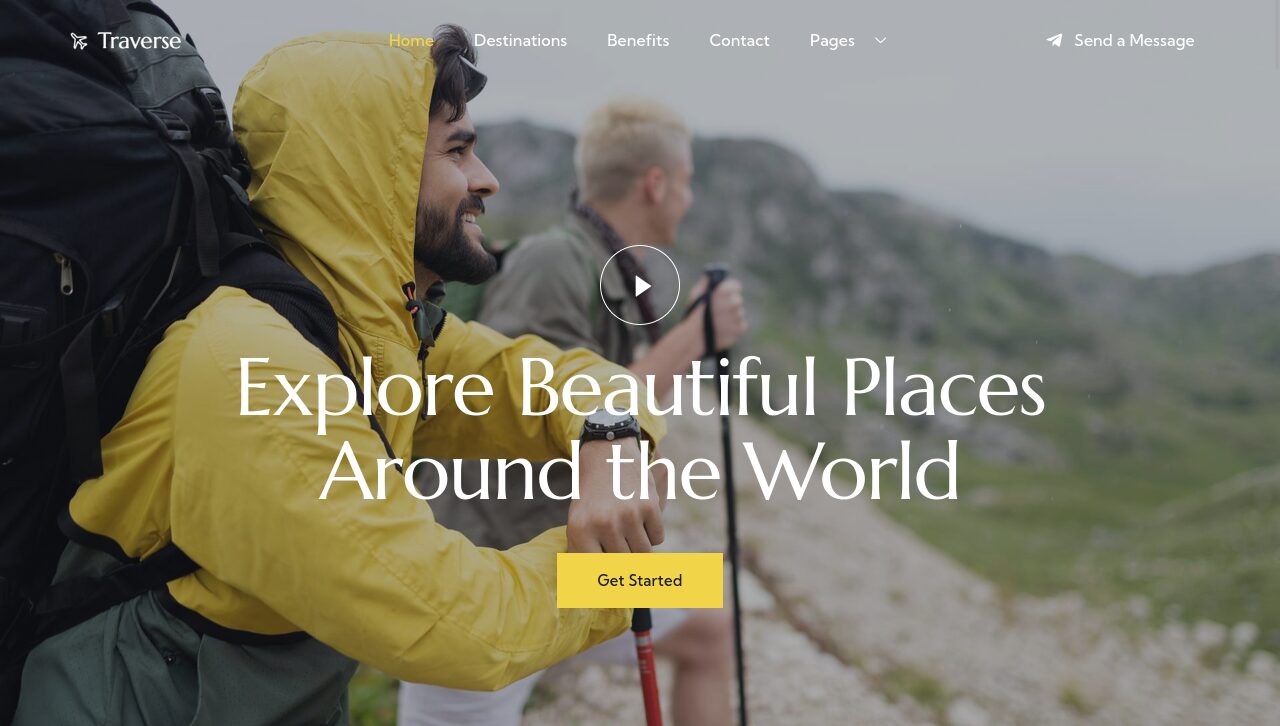Click the wristwatch on the hiker's arm

tap(610, 429)
